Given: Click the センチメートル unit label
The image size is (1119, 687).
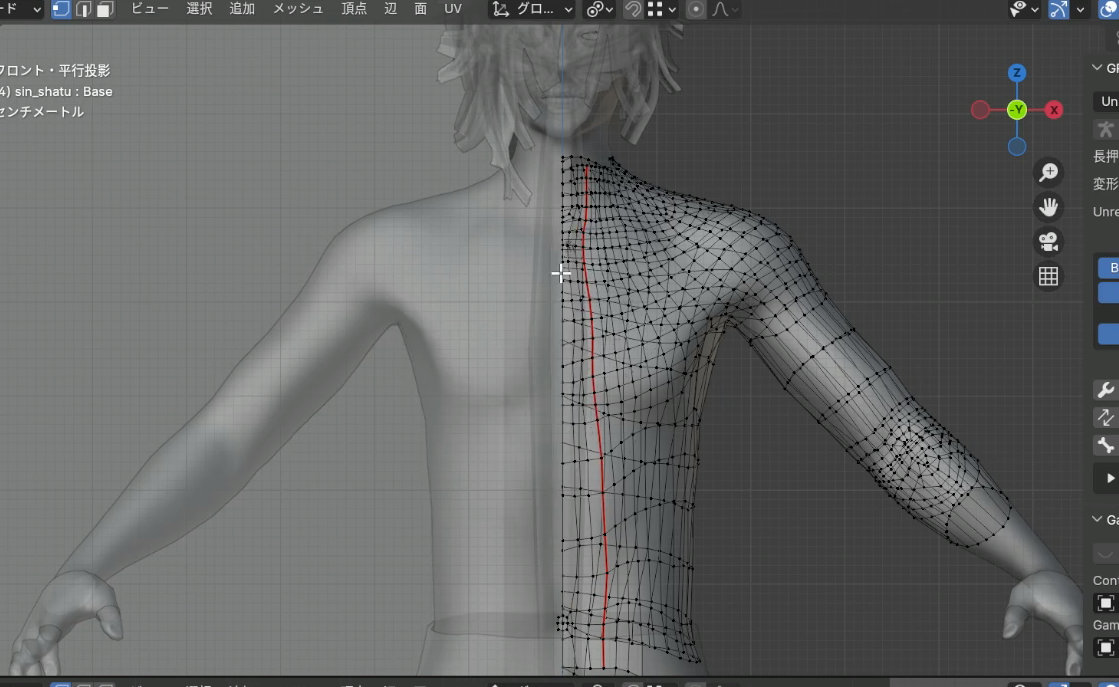Looking at the screenshot, I should pyautogui.click(x=42, y=112).
